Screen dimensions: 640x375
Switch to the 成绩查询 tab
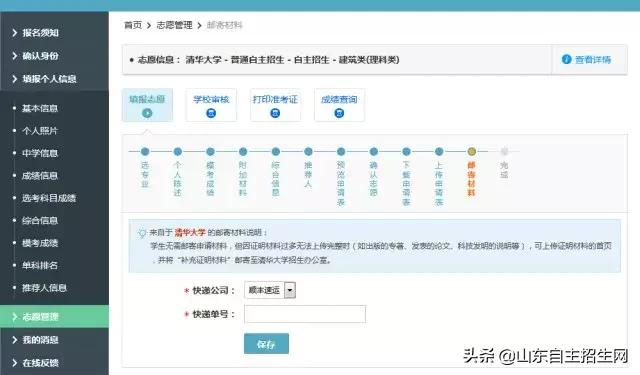click(339, 105)
